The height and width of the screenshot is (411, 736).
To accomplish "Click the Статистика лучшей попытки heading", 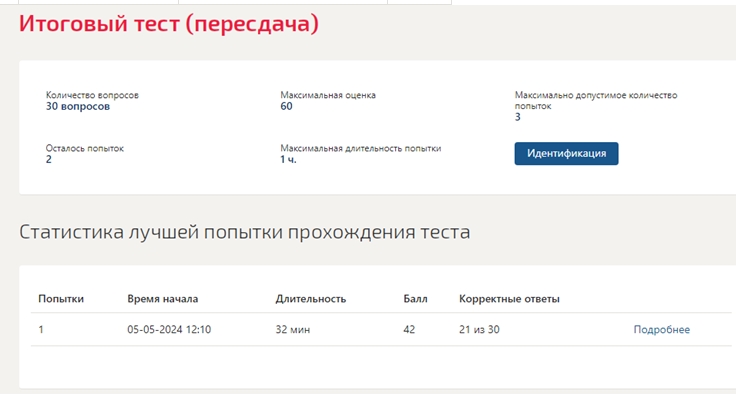I will pyautogui.click(x=244, y=232).
